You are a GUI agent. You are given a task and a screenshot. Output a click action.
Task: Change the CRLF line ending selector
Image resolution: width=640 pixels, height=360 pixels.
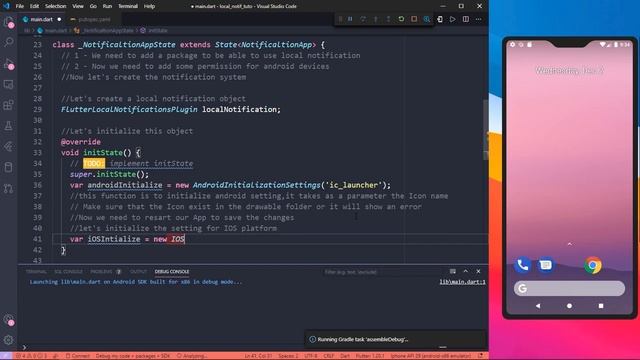point(329,356)
